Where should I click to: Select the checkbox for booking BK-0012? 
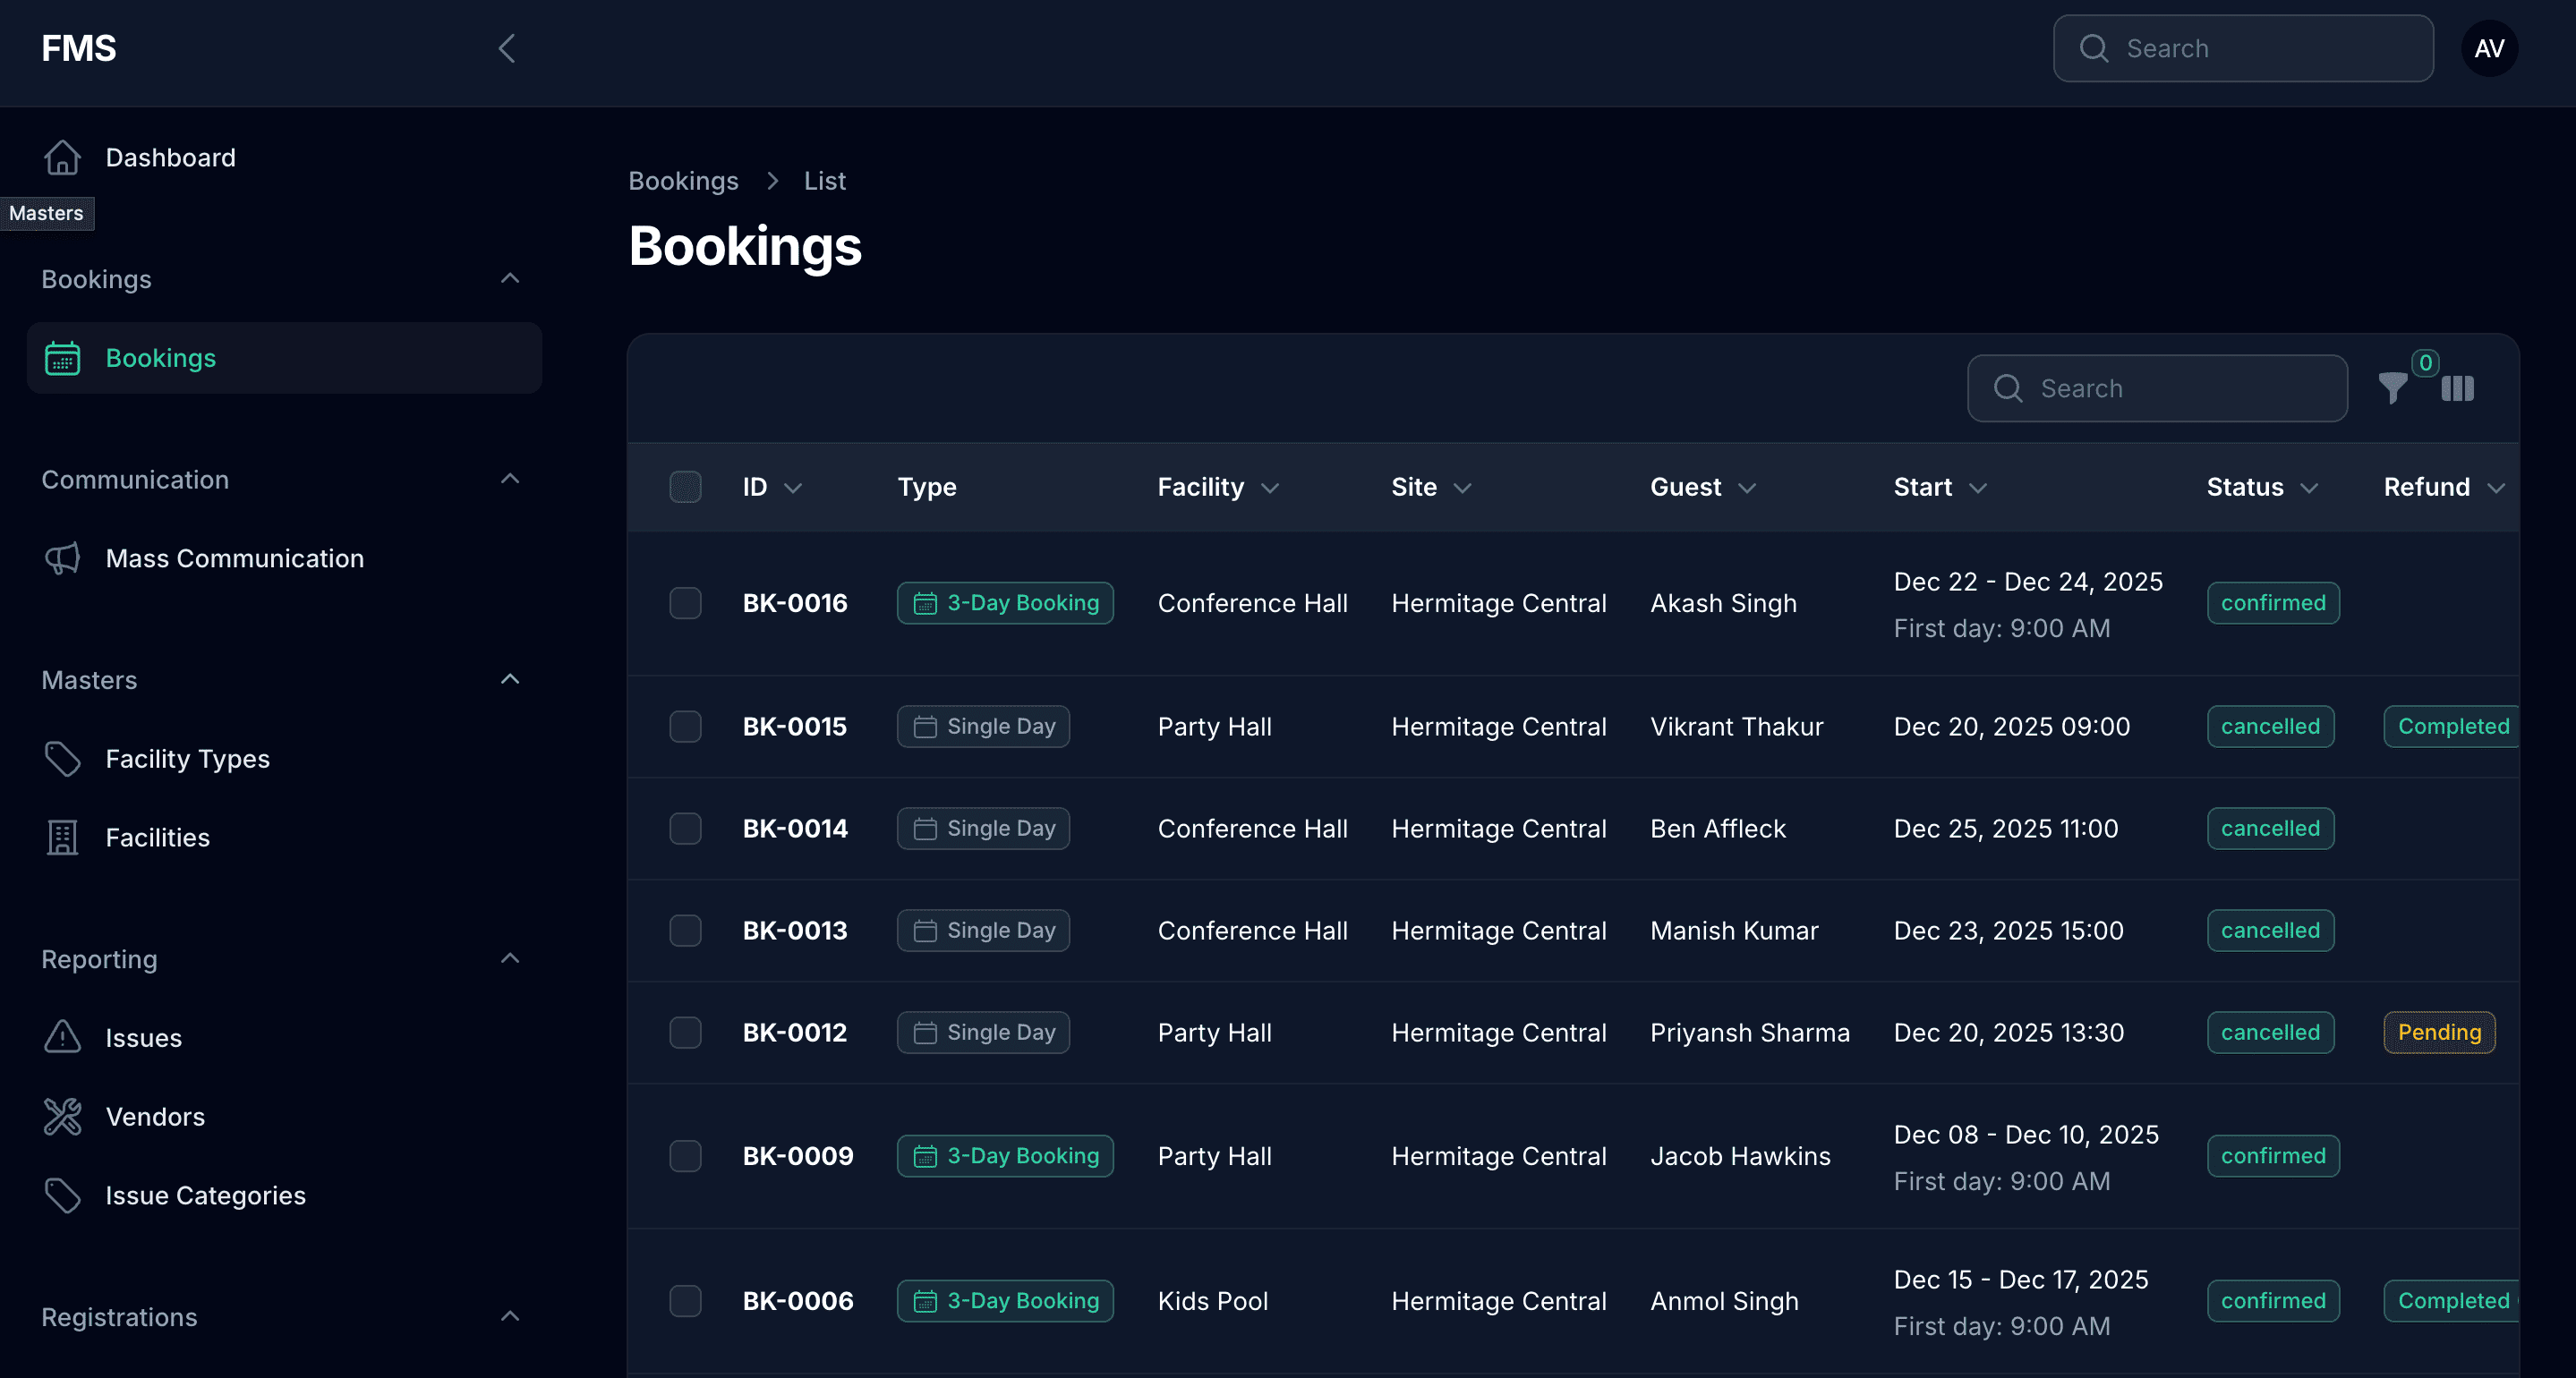pos(685,1032)
